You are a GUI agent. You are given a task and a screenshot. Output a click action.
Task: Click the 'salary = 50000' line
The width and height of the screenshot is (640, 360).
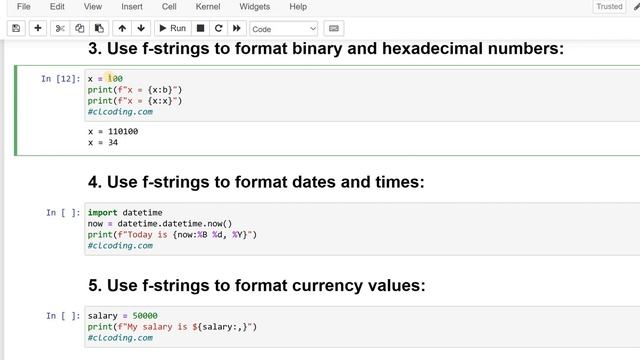pos(122,316)
